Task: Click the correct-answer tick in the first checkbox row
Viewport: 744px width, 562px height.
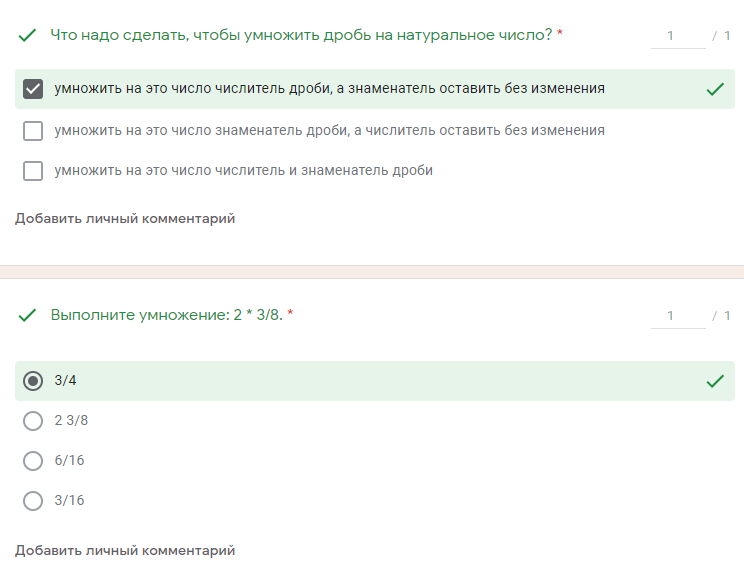Action: pos(714,89)
